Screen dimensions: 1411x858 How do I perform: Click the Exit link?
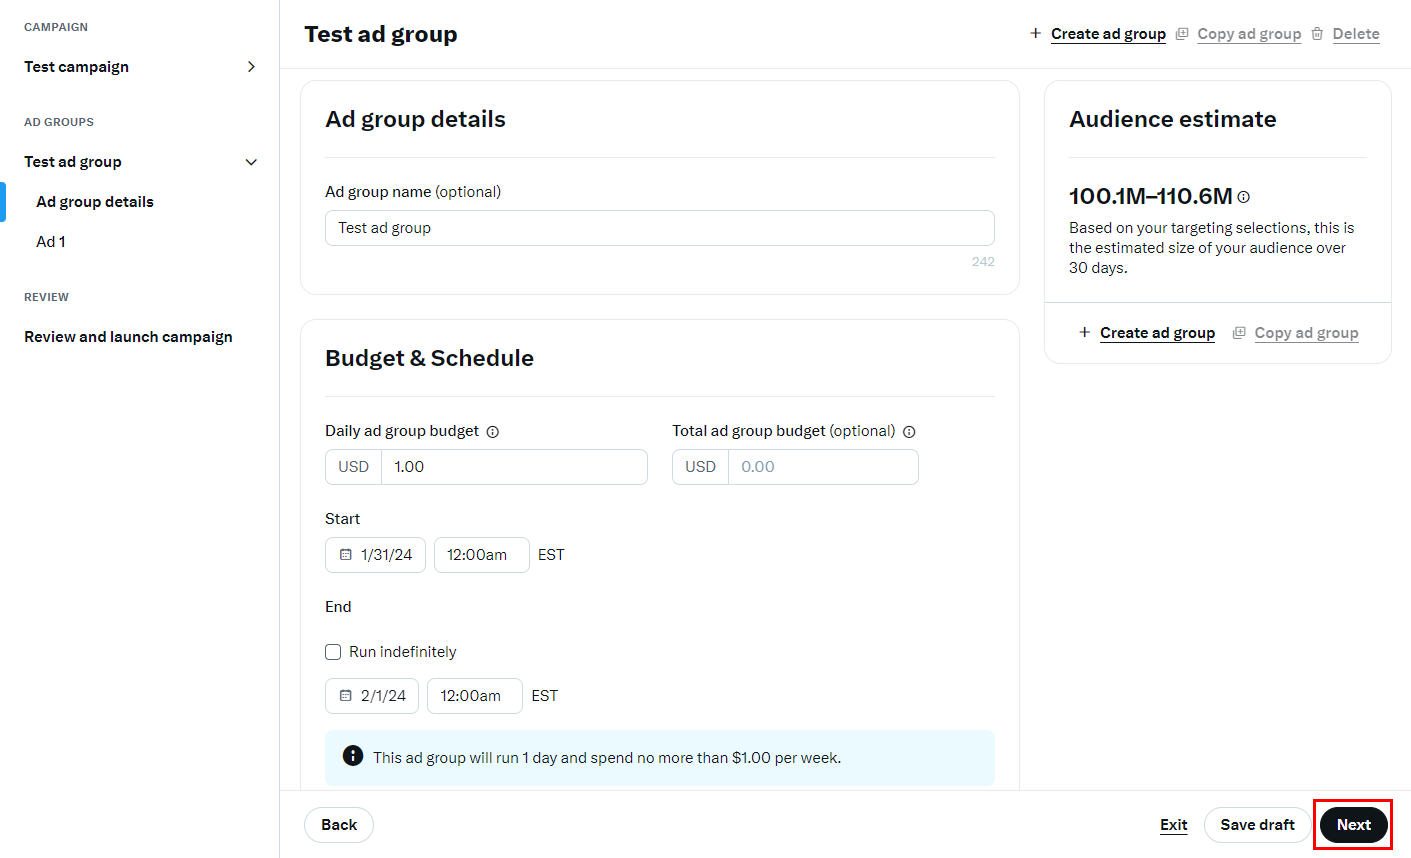pyautogui.click(x=1173, y=825)
